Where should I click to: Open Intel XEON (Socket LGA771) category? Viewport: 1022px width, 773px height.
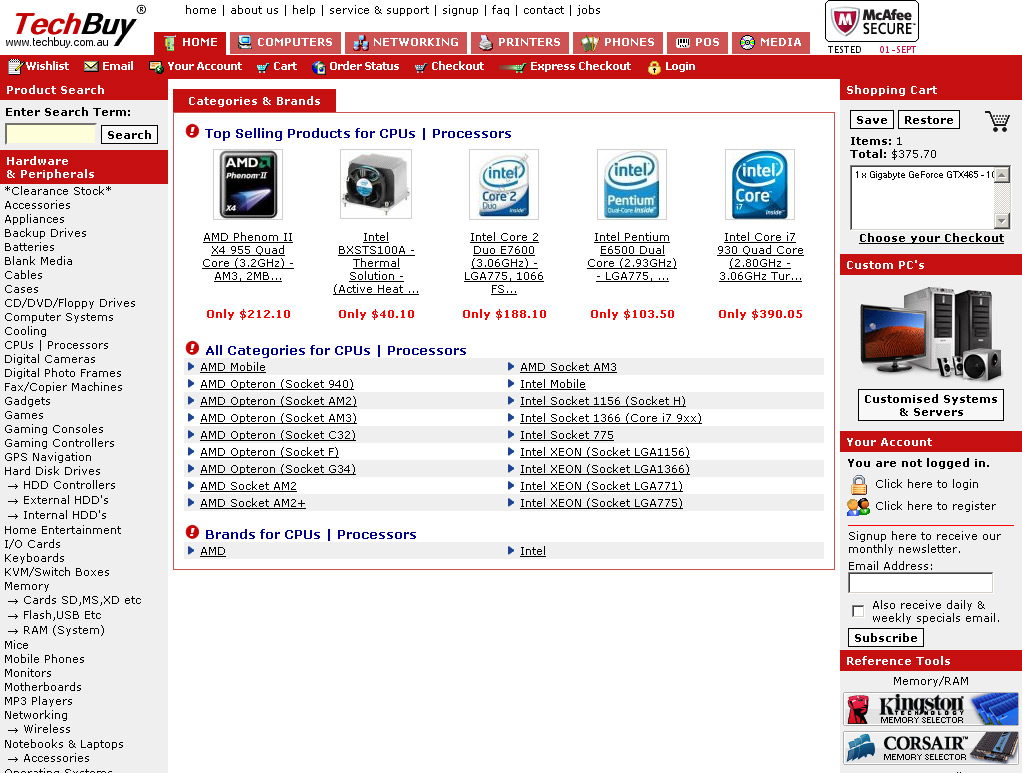click(x=602, y=486)
